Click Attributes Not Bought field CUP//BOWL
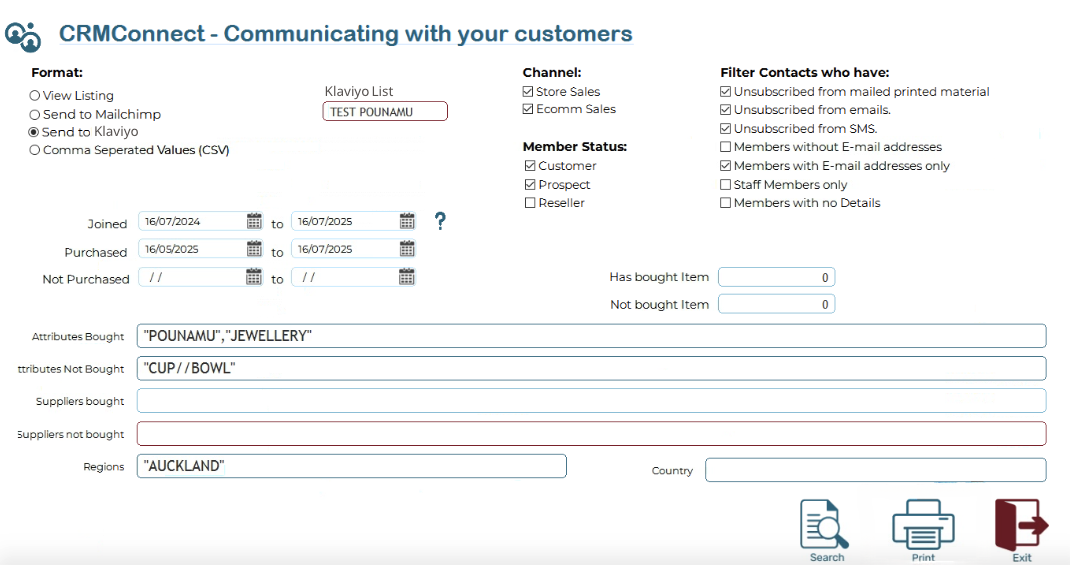 point(592,368)
